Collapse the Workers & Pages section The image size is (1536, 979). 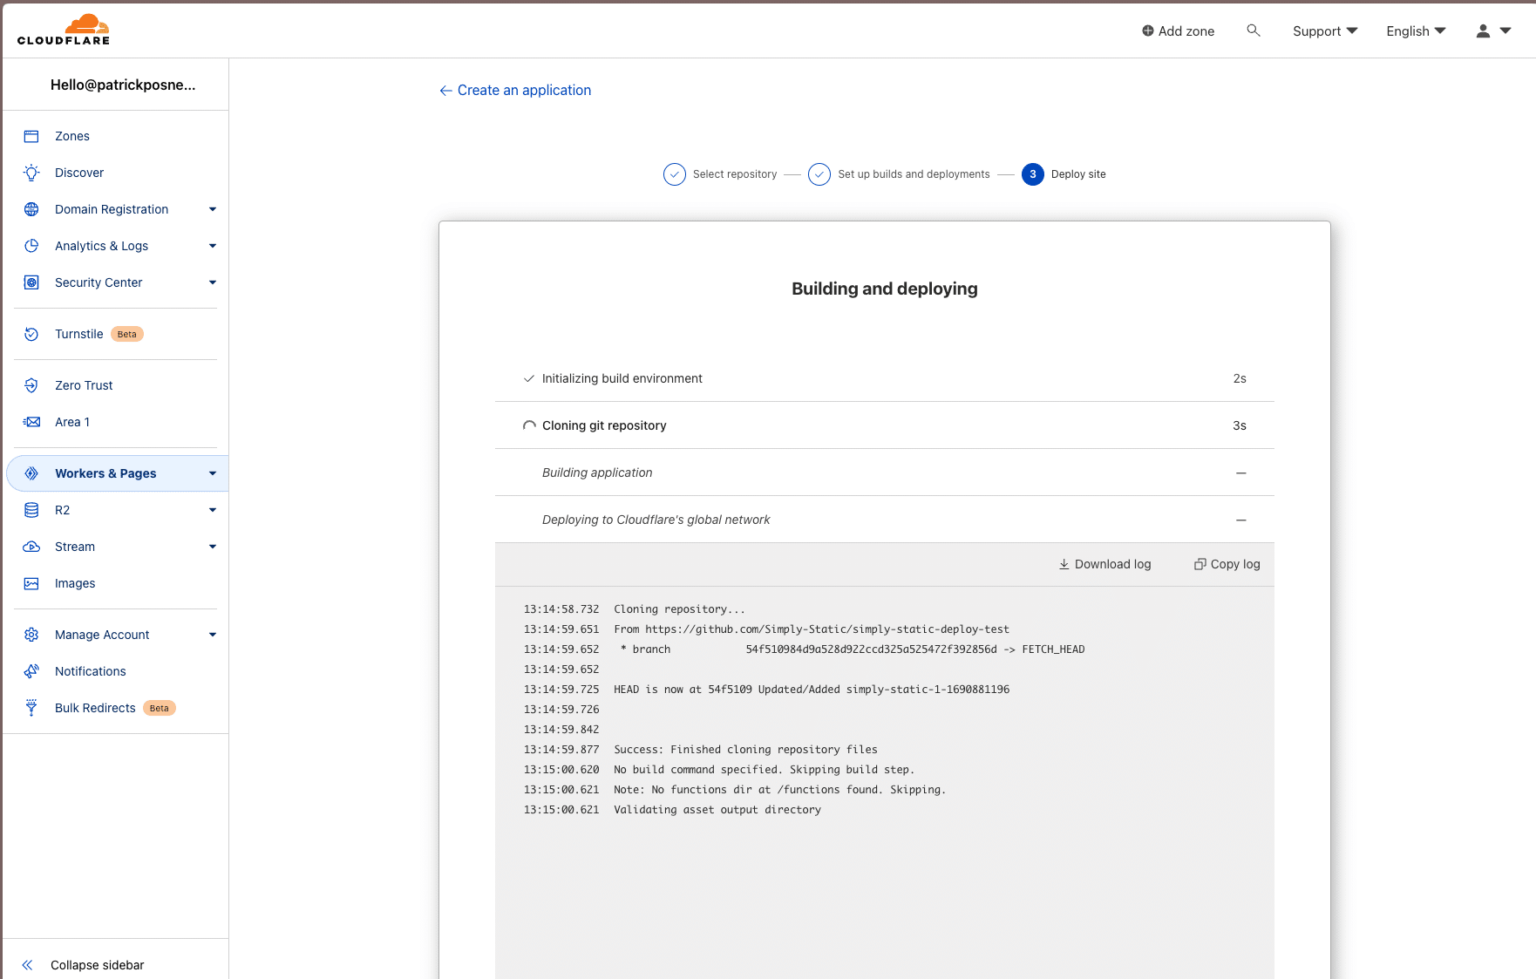point(211,473)
